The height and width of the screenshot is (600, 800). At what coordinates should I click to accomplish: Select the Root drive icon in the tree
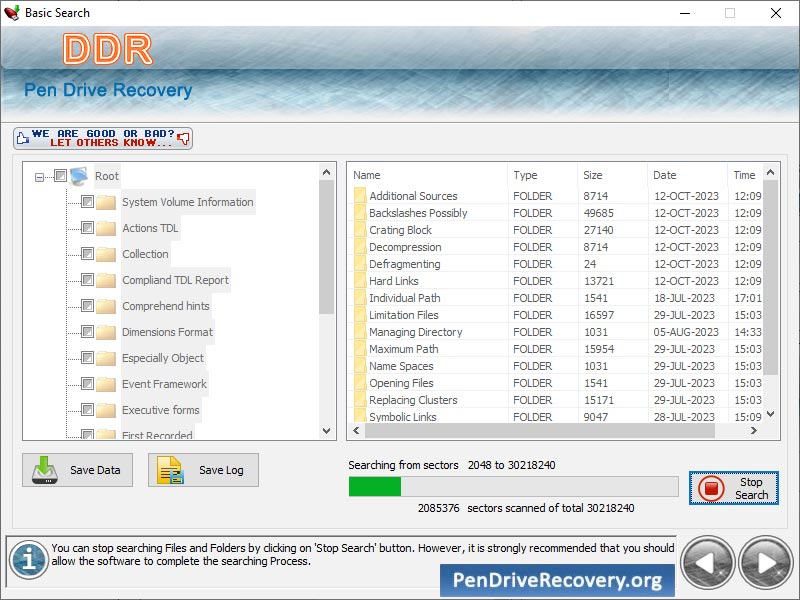pos(78,175)
